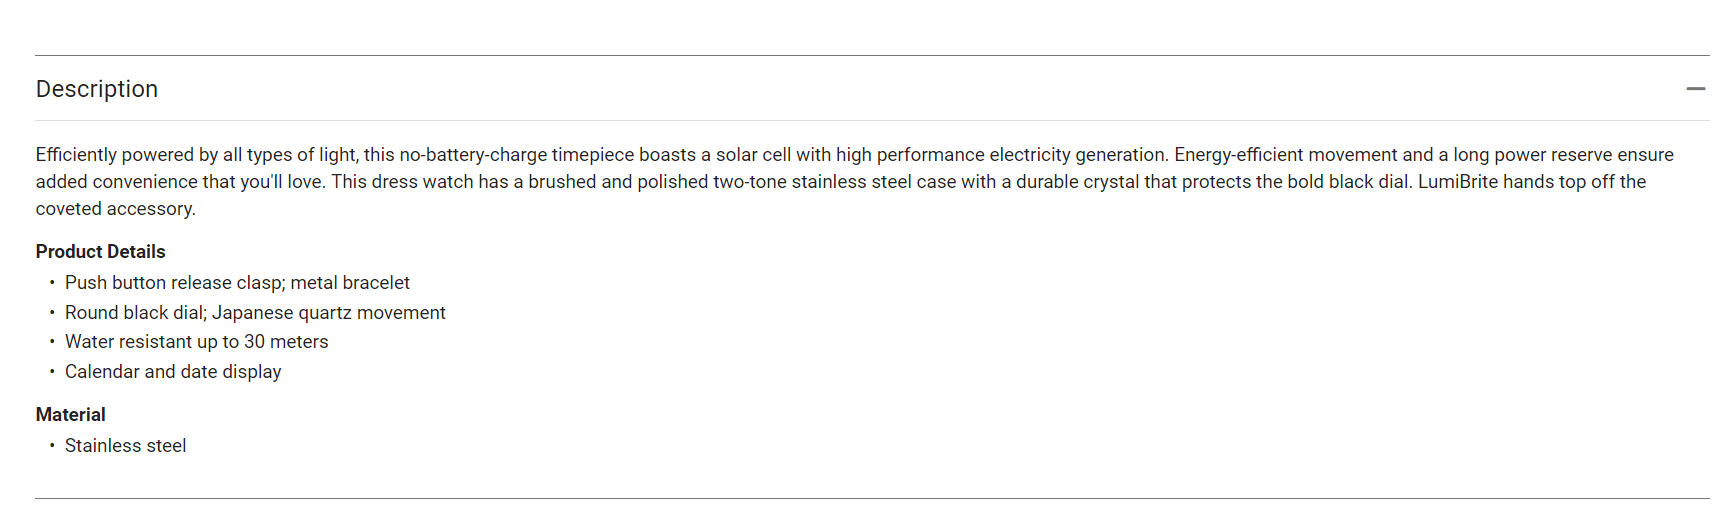Click the phrase "Energy-efficient movement"
This screenshot has height=505, width=1717.
click(x=1285, y=155)
